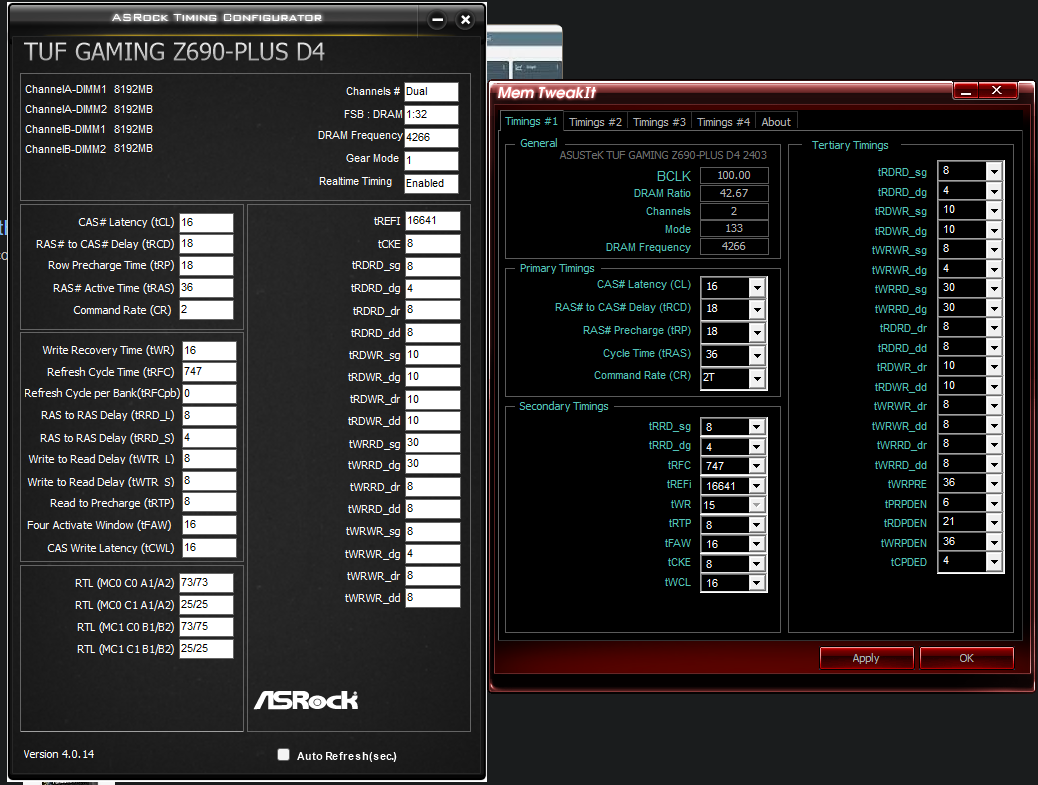Expand the Command Rate (CR) 2T dropdown
1038x785 pixels.
(757, 378)
